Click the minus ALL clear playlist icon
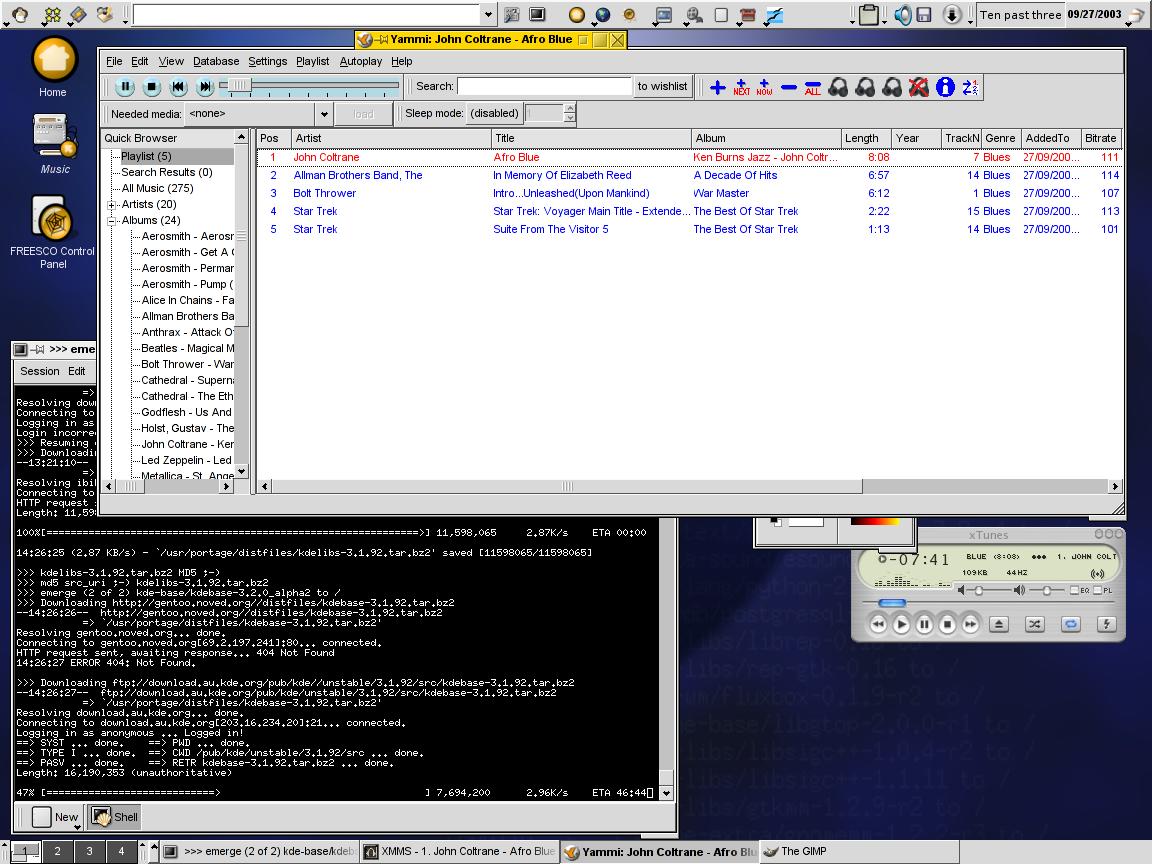1152x864 pixels. point(813,88)
